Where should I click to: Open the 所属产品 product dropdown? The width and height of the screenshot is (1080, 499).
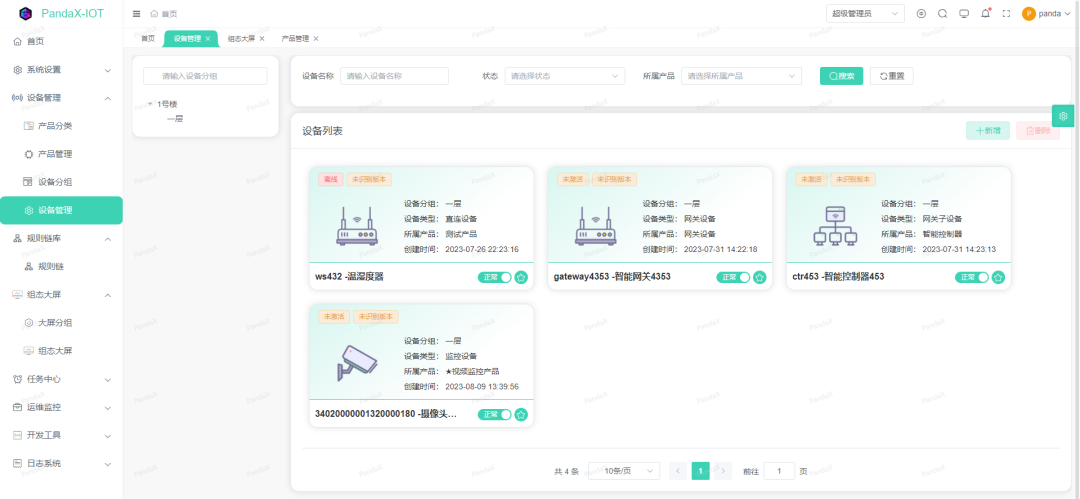tap(741, 76)
